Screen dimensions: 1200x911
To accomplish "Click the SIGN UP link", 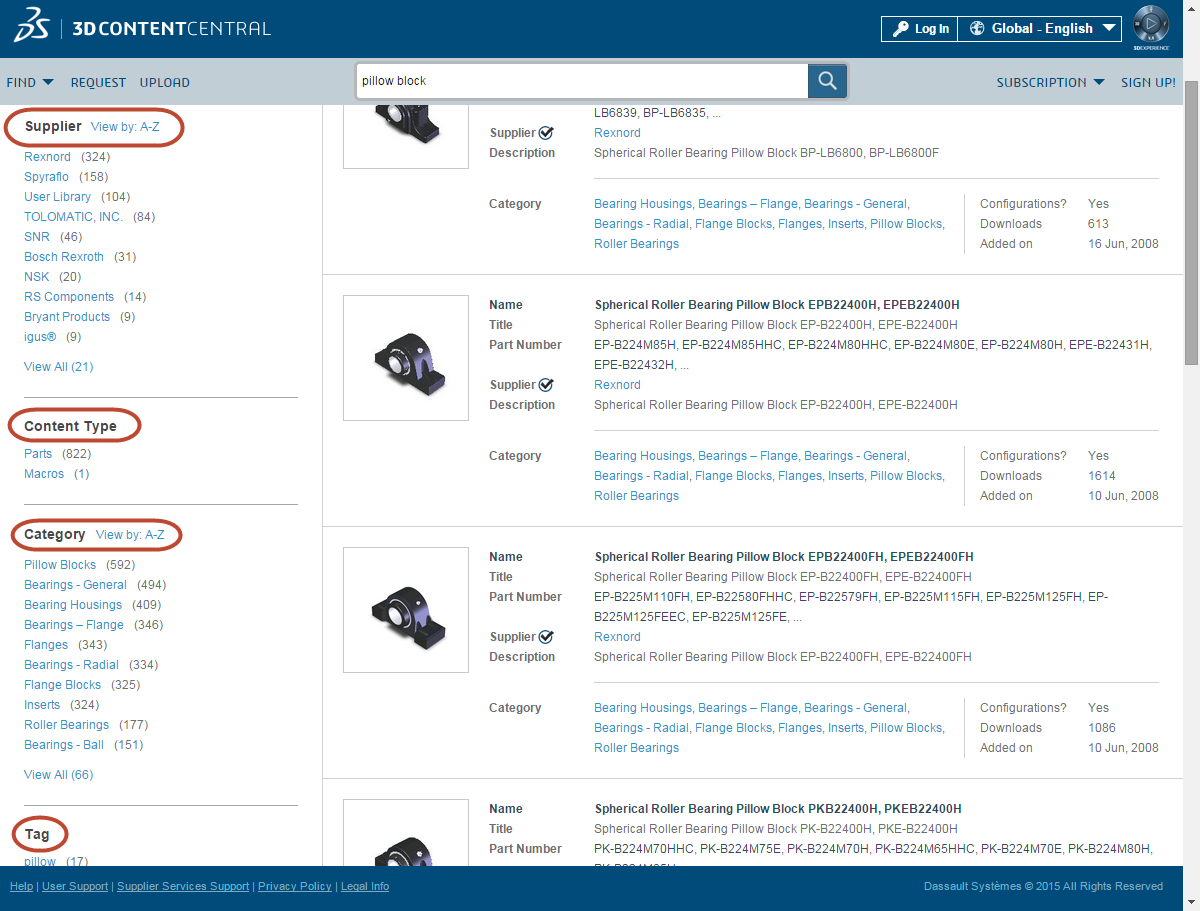I will coord(1148,82).
